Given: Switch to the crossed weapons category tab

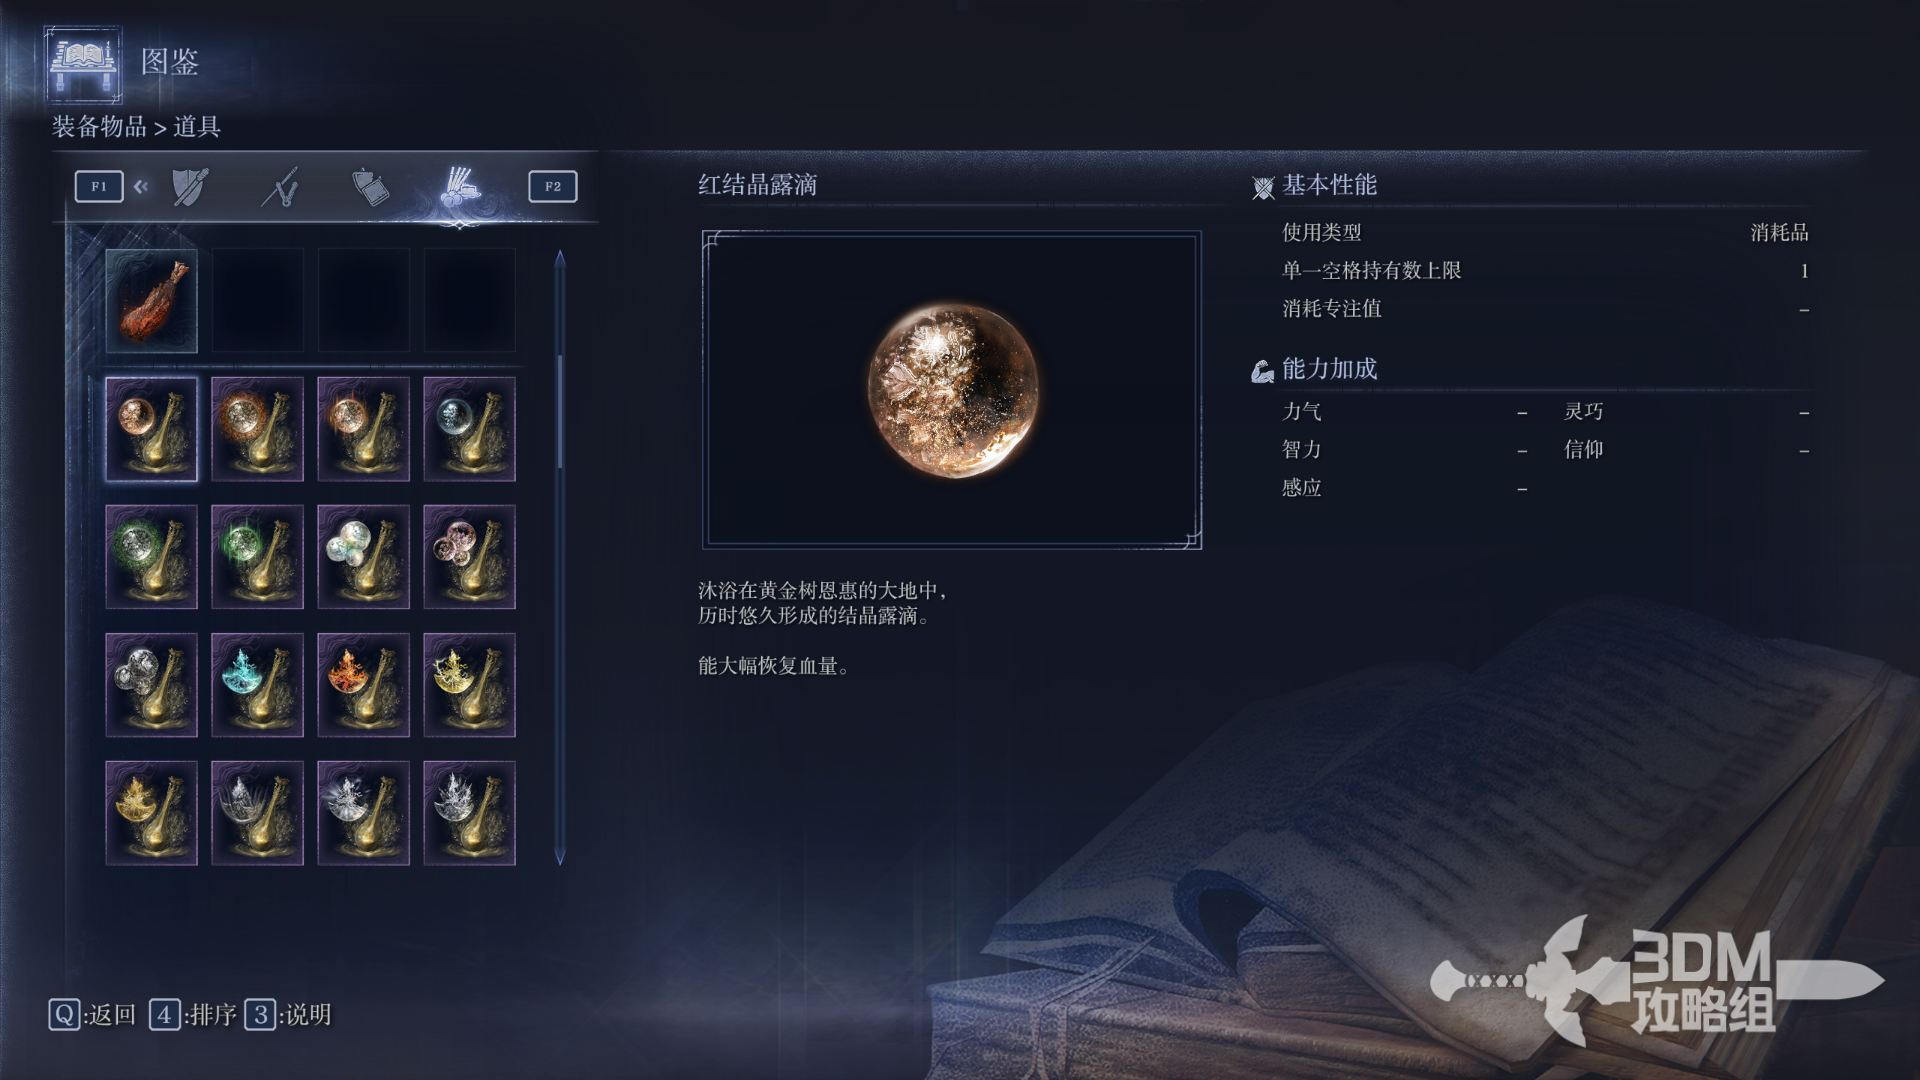Looking at the screenshot, I should [281, 187].
